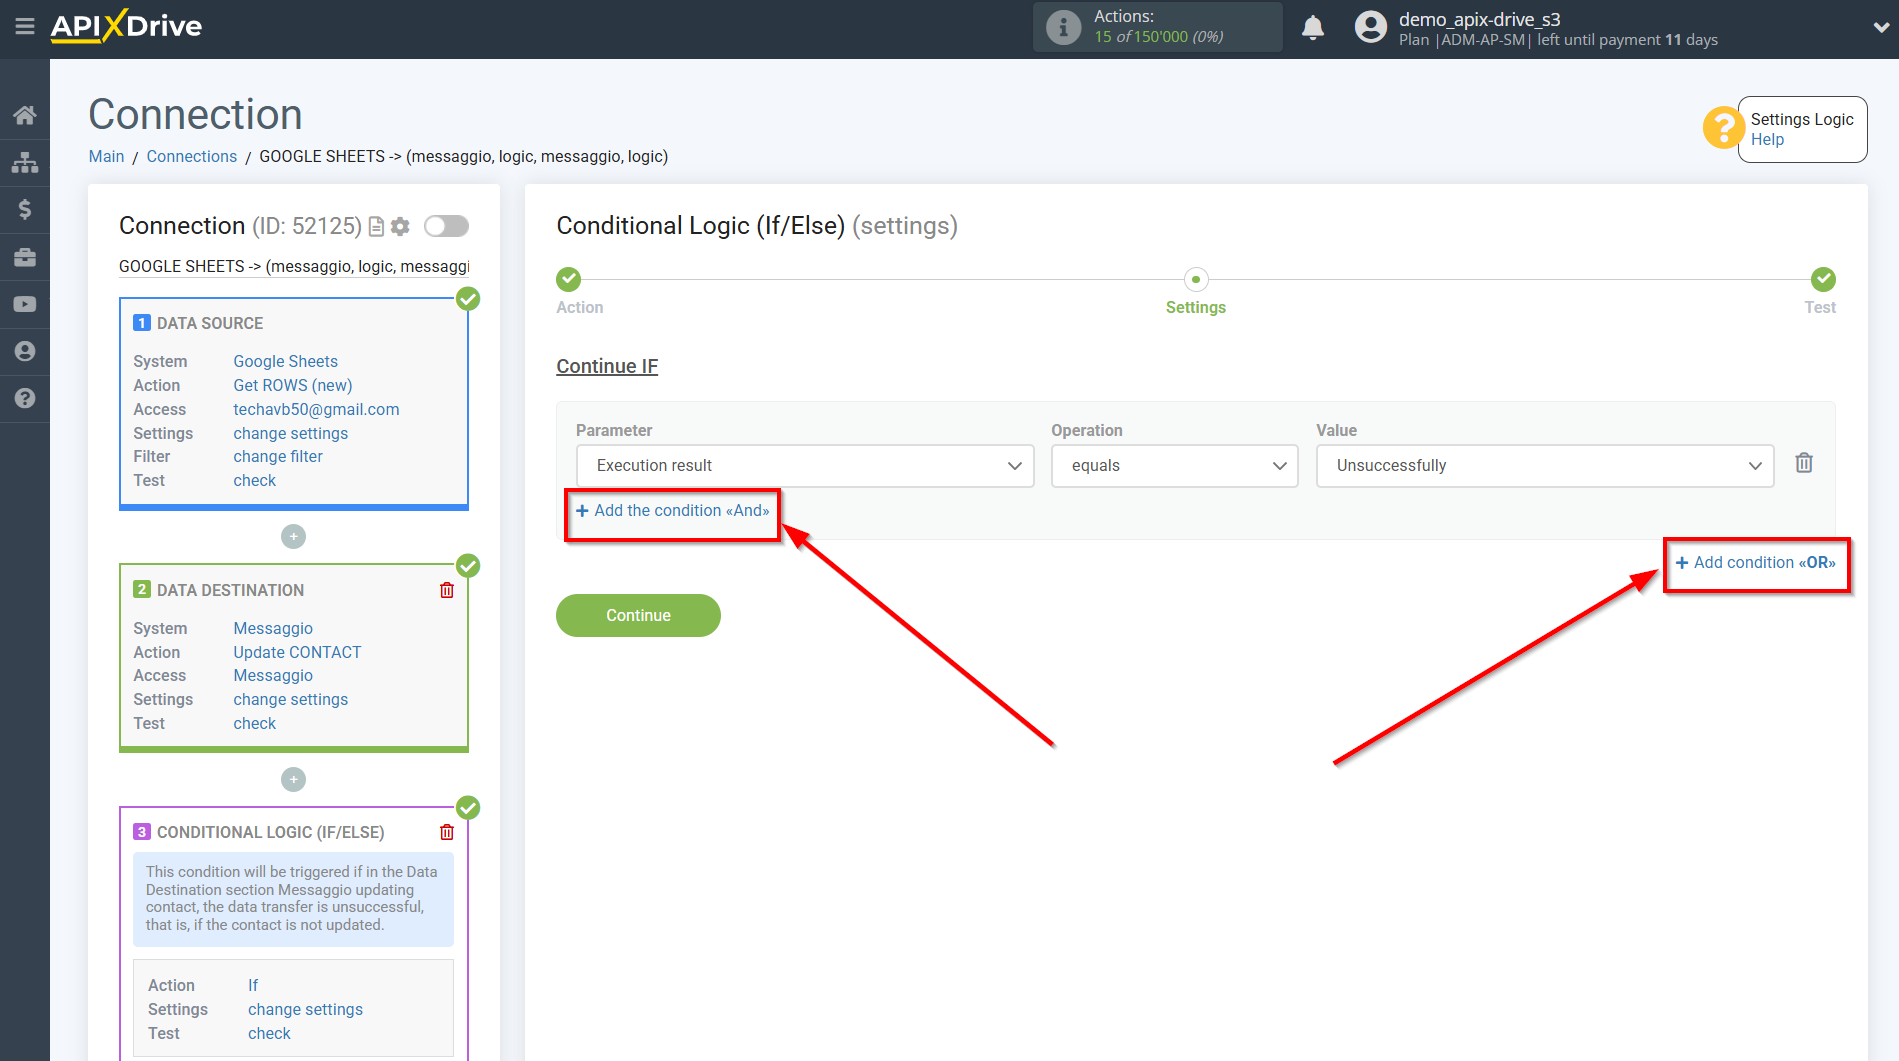The image size is (1899, 1061).
Task: Click the connection name text field
Action: tap(294, 266)
